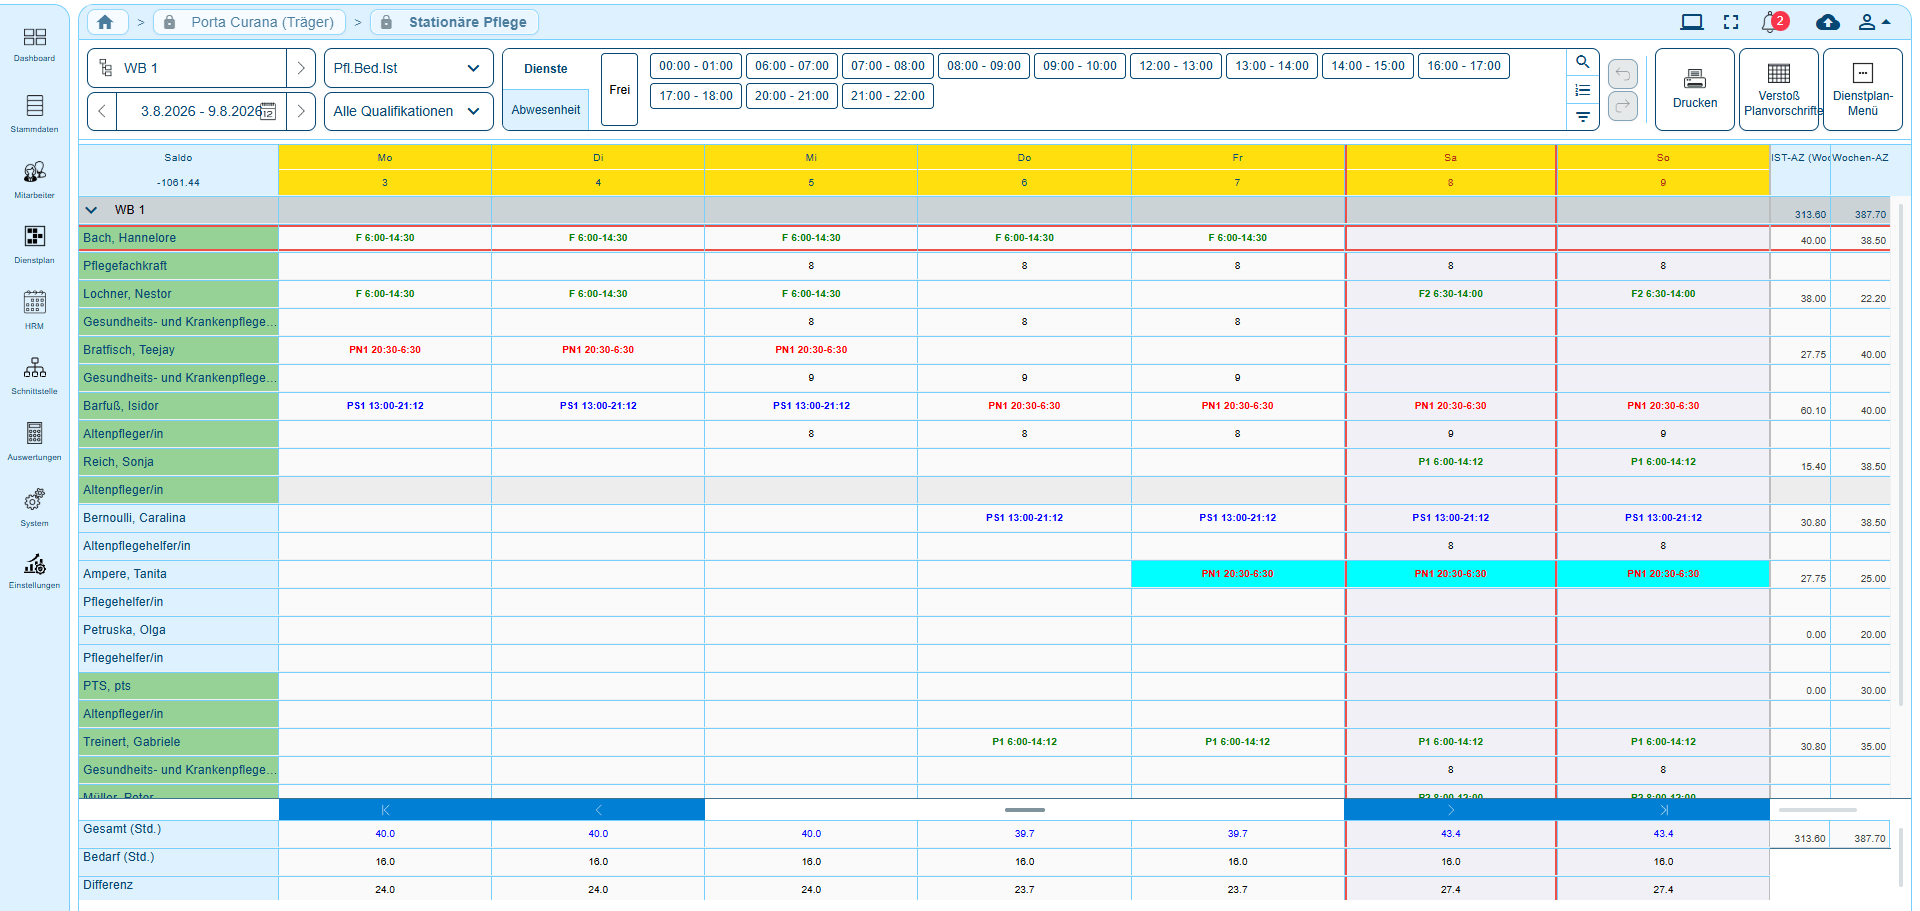Image resolution: width=1920 pixels, height=911 pixels.
Task: Click the home breadcrumb icon
Action: 105,22
